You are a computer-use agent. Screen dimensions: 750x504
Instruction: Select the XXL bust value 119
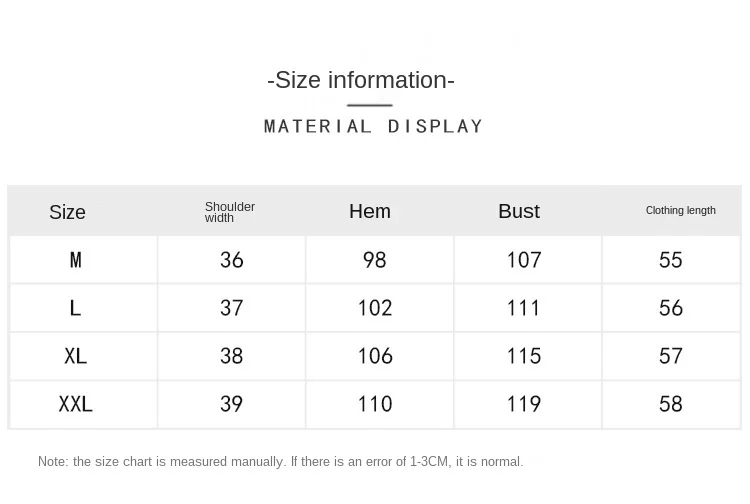coord(524,404)
